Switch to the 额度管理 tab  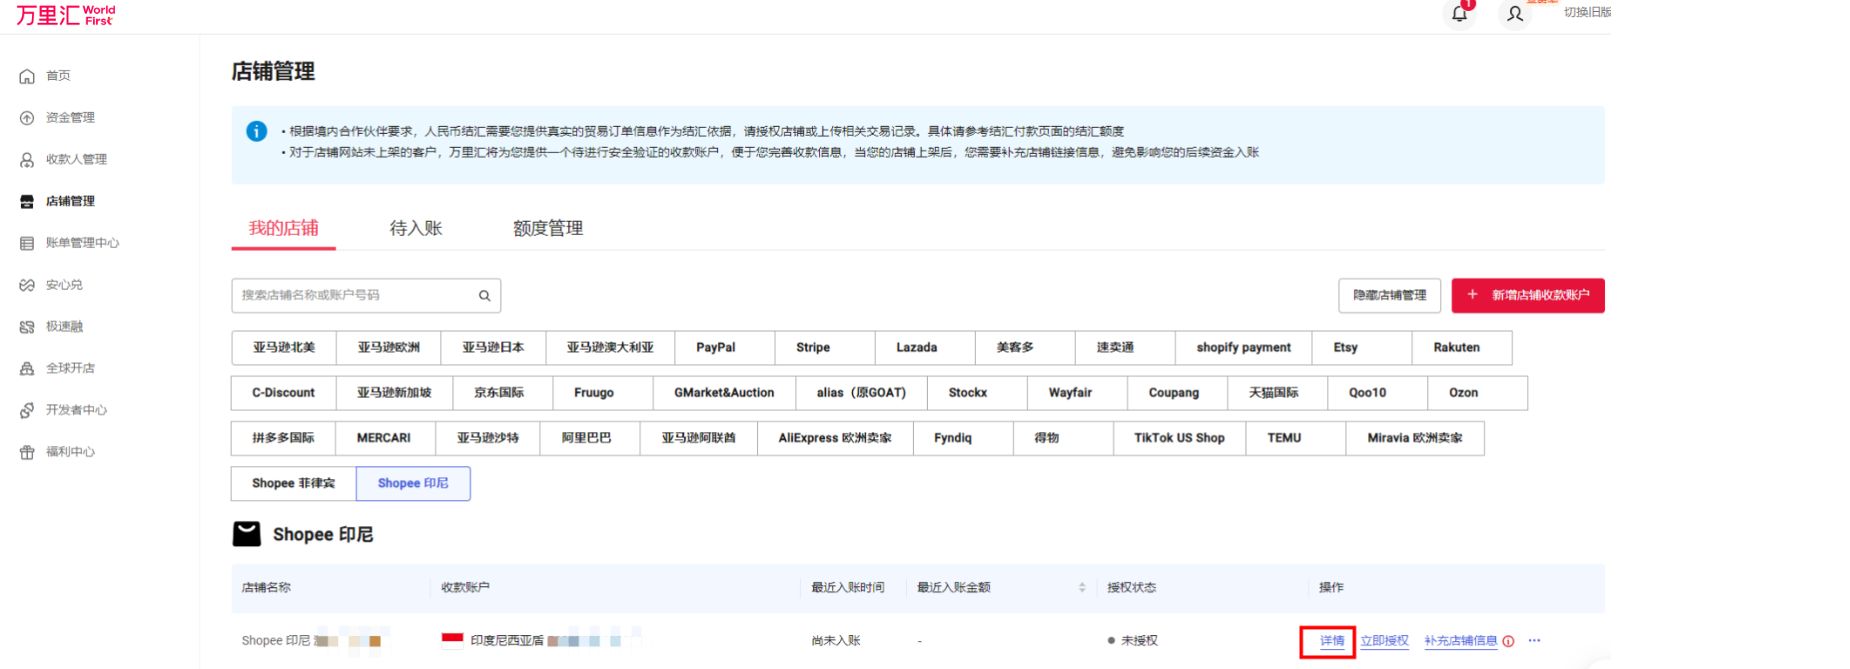click(x=547, y=228)
